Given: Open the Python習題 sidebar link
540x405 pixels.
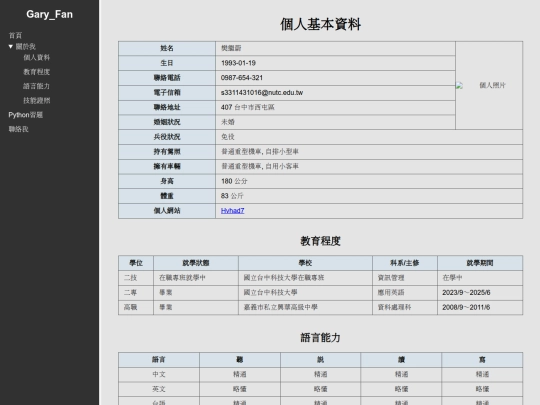Looking at the screenshot, I should click(25, 115).
